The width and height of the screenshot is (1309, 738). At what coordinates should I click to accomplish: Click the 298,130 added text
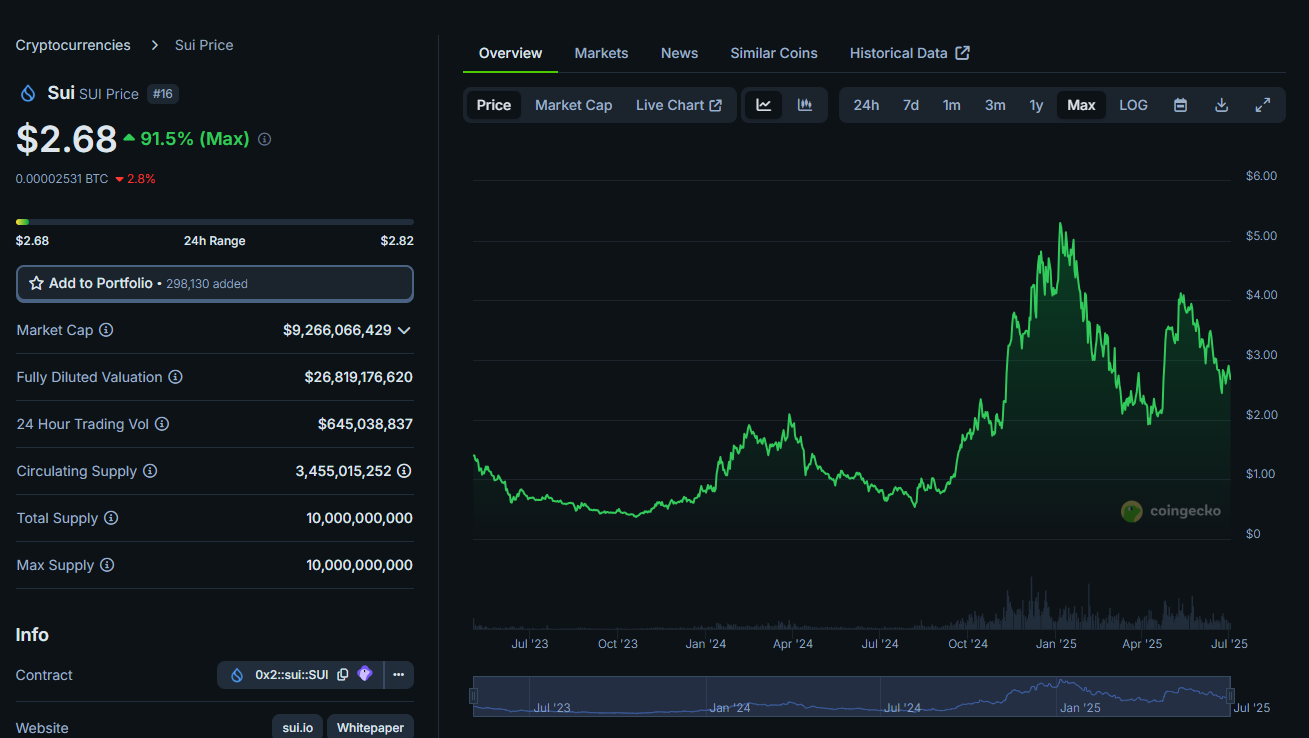[207, 284]
